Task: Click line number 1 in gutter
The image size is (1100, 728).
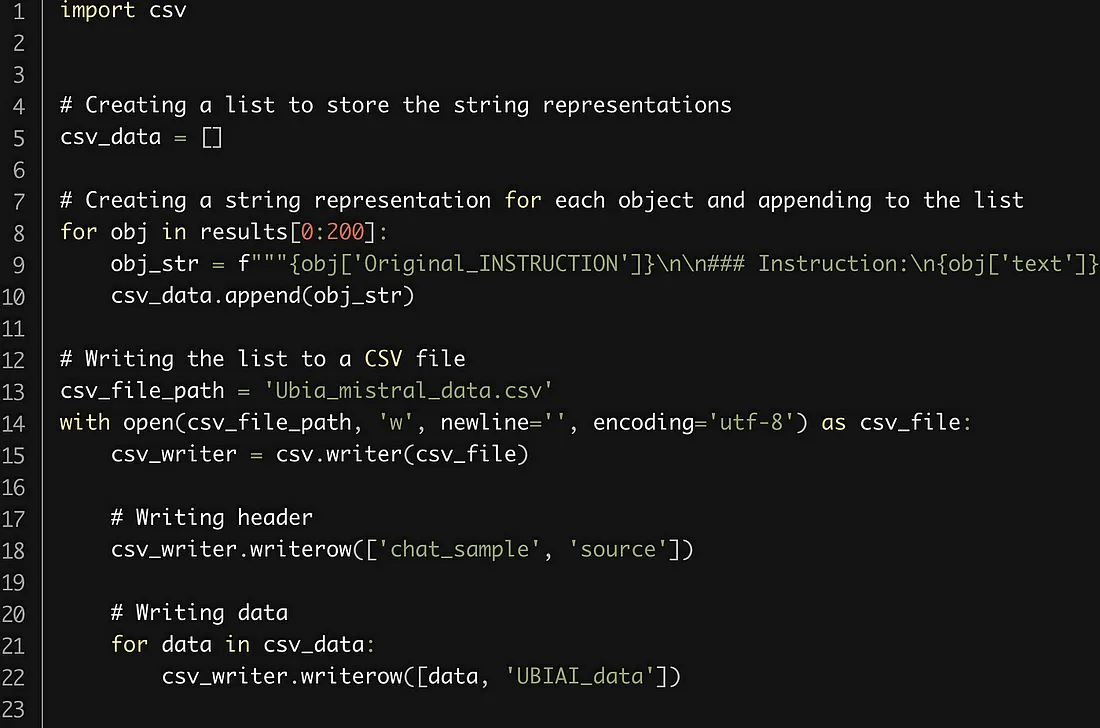Action: [x=19, y=12]
